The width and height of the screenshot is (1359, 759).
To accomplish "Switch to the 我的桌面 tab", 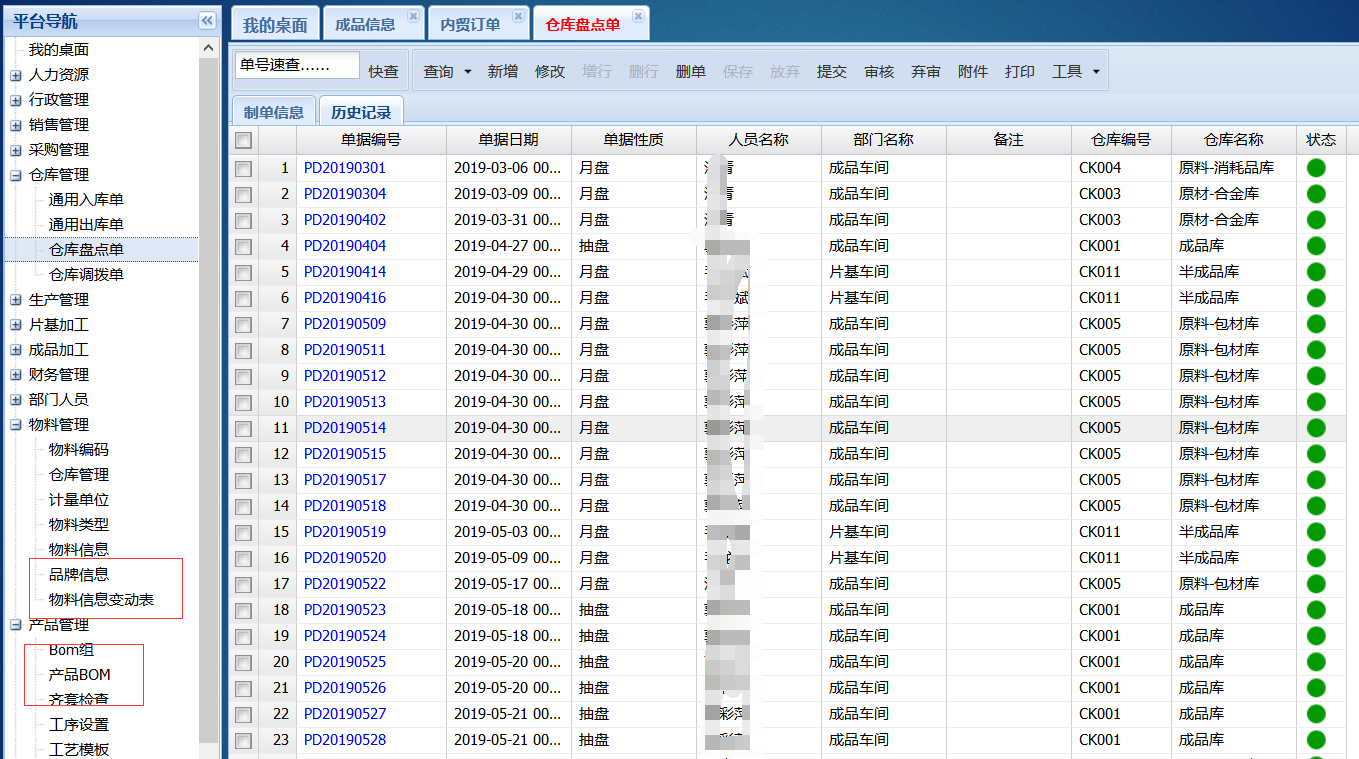I will pyautogui.click(x=274, y=25).
